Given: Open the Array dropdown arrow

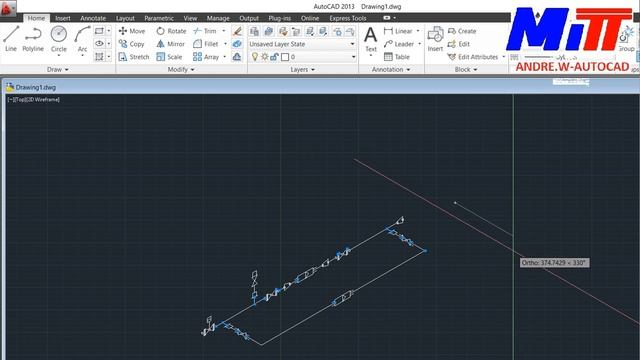Looking at the screenshot, I should click(225, 57).
